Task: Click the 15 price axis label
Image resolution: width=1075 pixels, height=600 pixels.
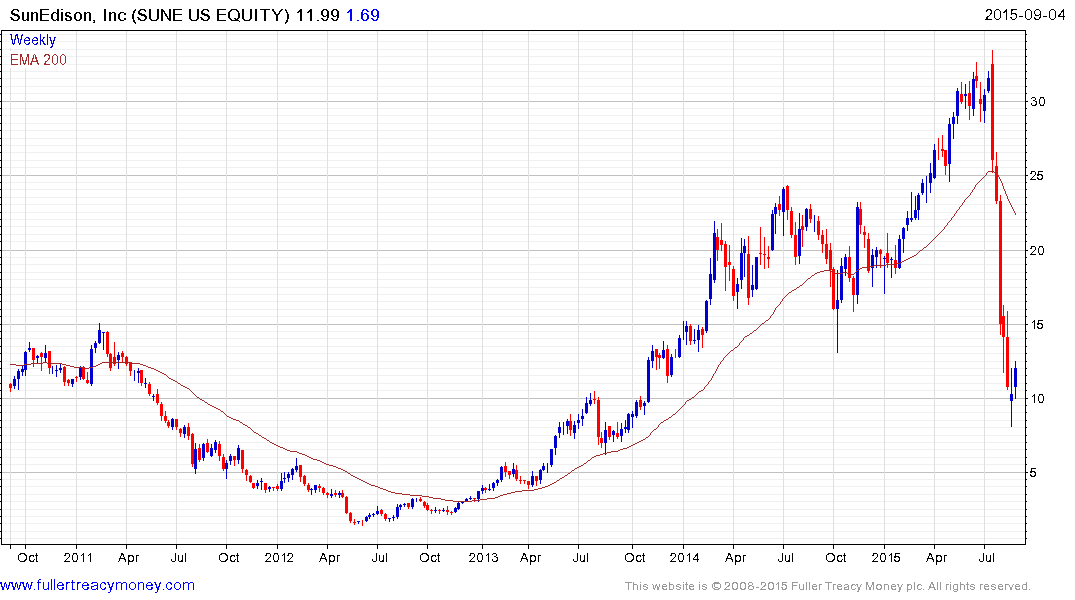Action: (x=1037, y=324)
